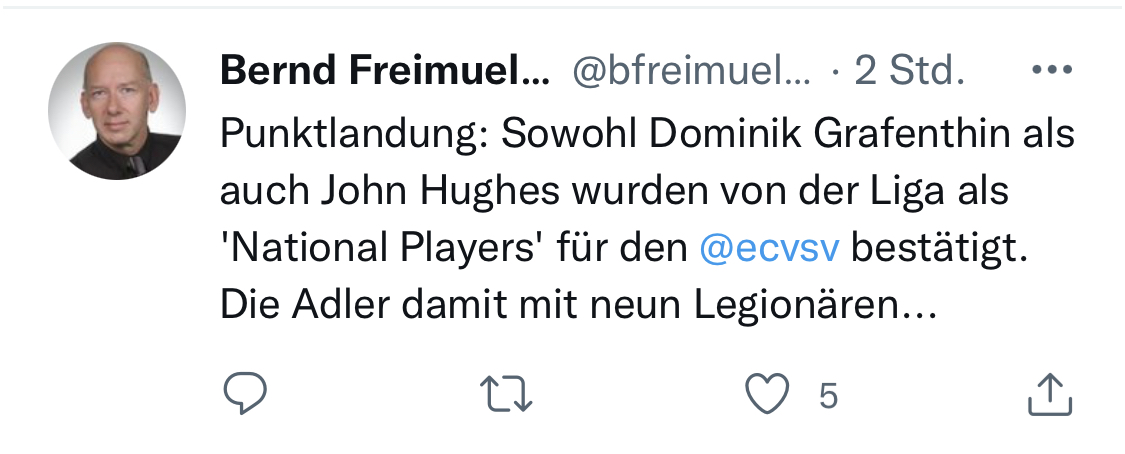Reply to Bernd Freimueller's tweet

click(245, 394)
